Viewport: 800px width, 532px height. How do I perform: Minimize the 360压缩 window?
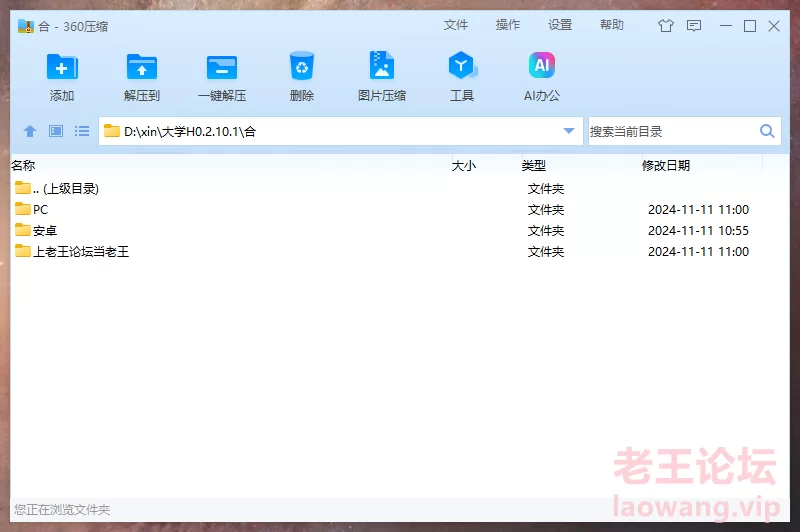point(726,26)
